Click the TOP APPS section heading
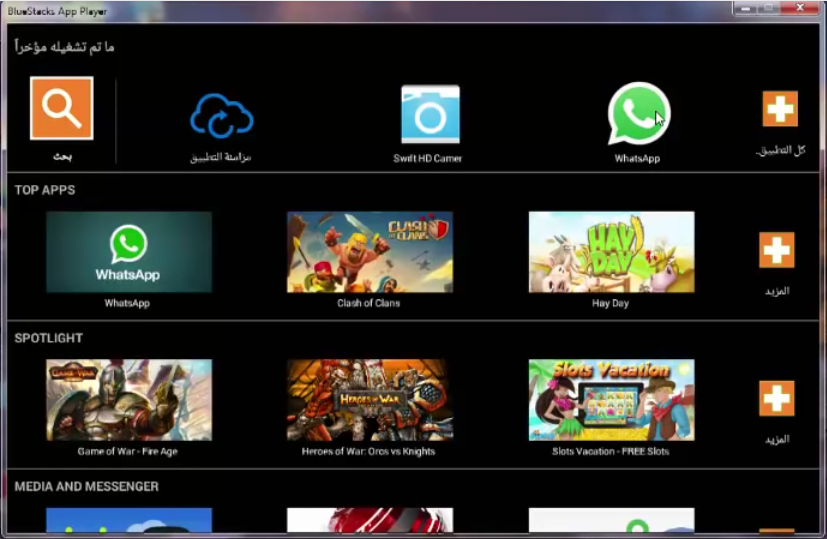The width and height of the screenshot is (827, 539). pyautogui.click(x=45, y=190)
